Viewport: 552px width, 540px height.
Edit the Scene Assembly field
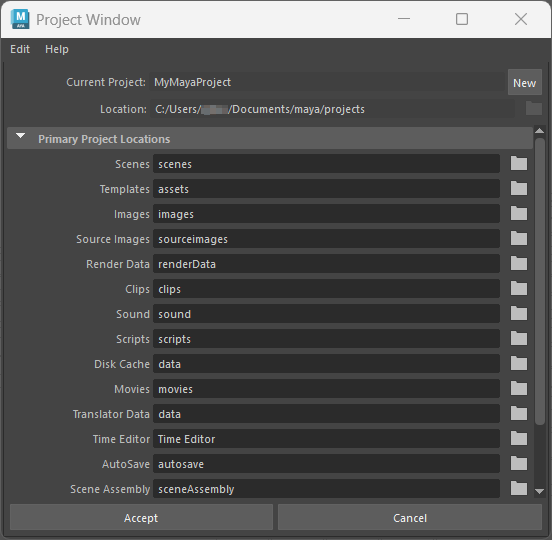(326, 489)
